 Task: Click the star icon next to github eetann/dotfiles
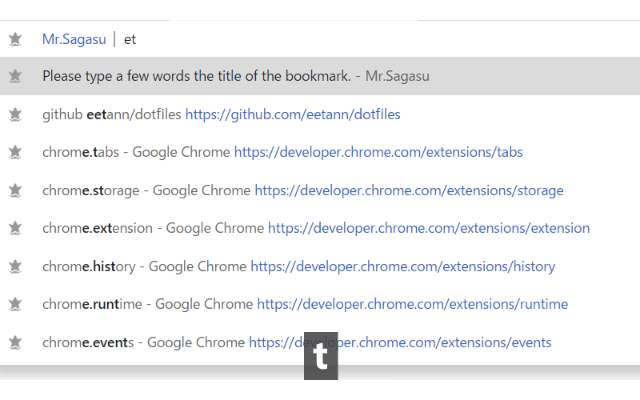click(x=15, y=114)
